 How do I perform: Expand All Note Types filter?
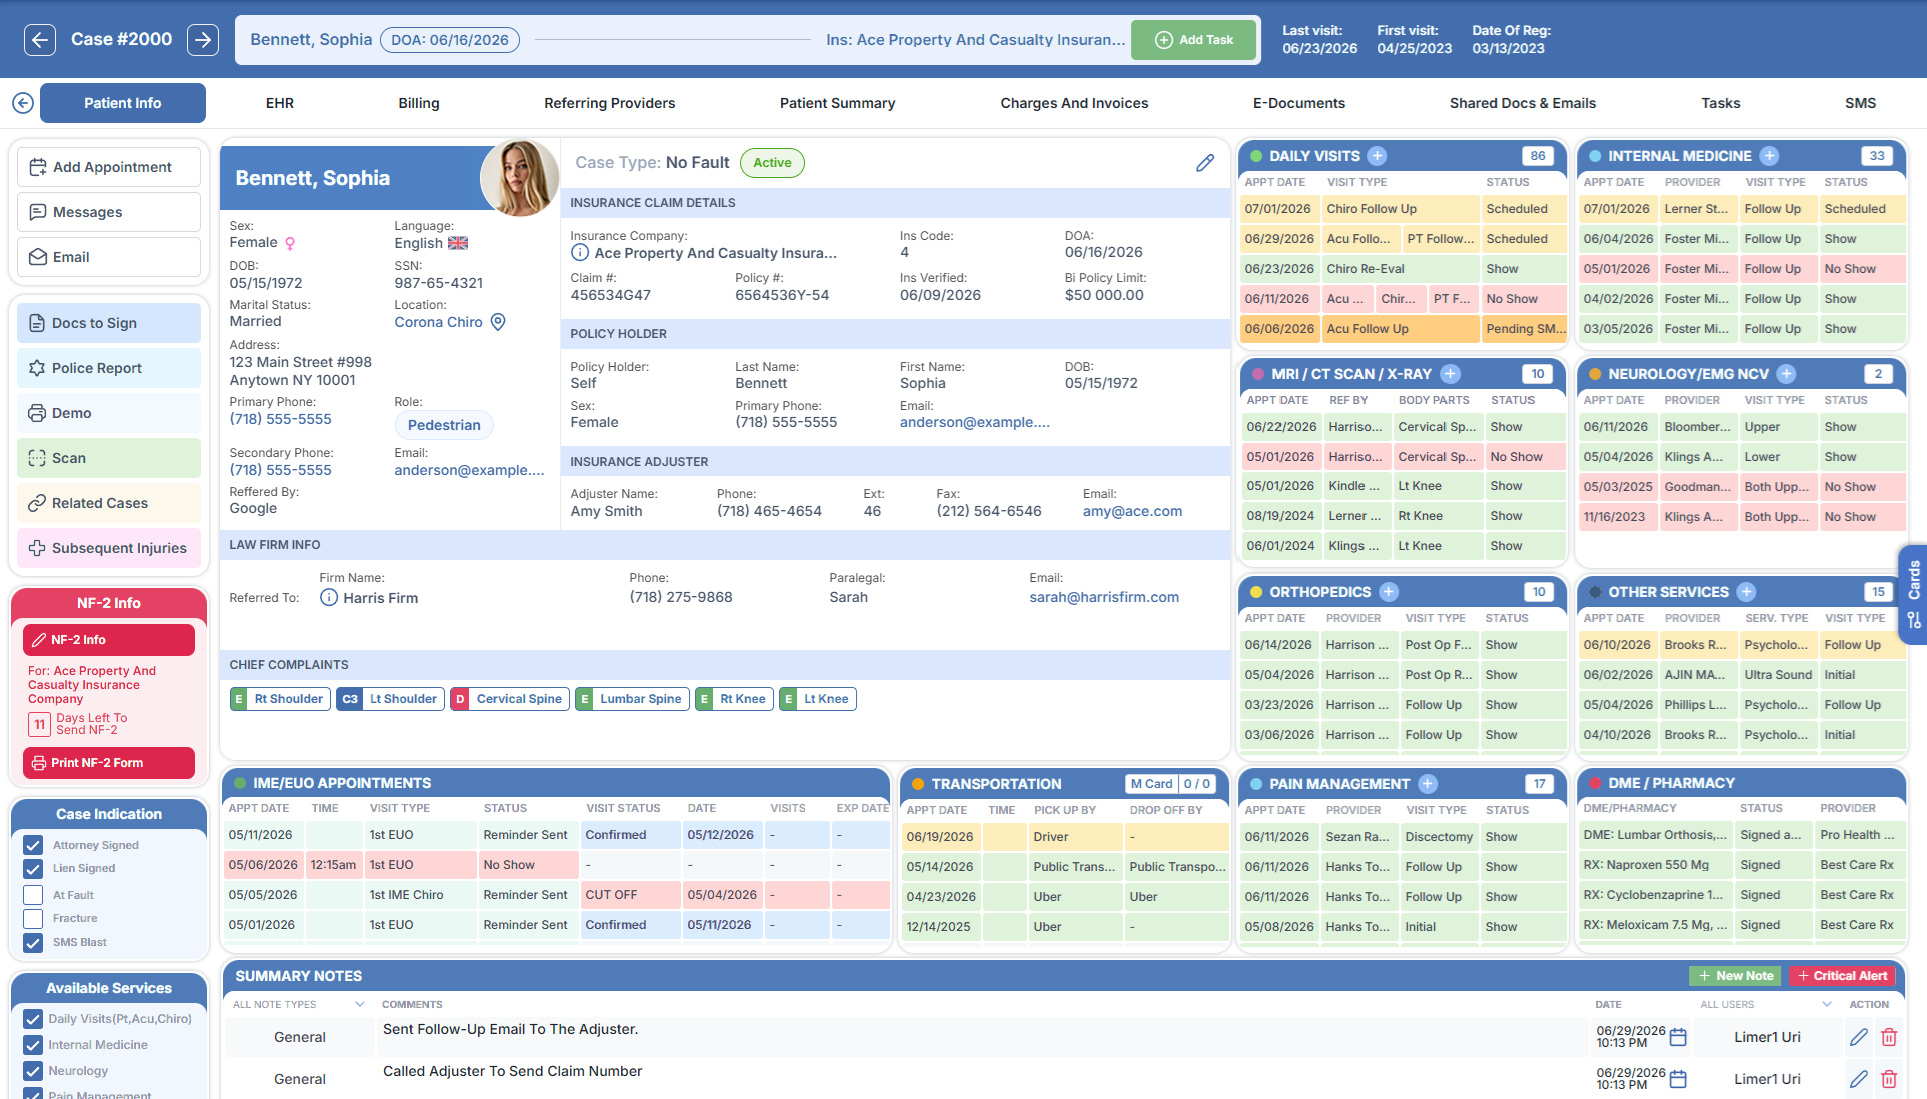298,1004
